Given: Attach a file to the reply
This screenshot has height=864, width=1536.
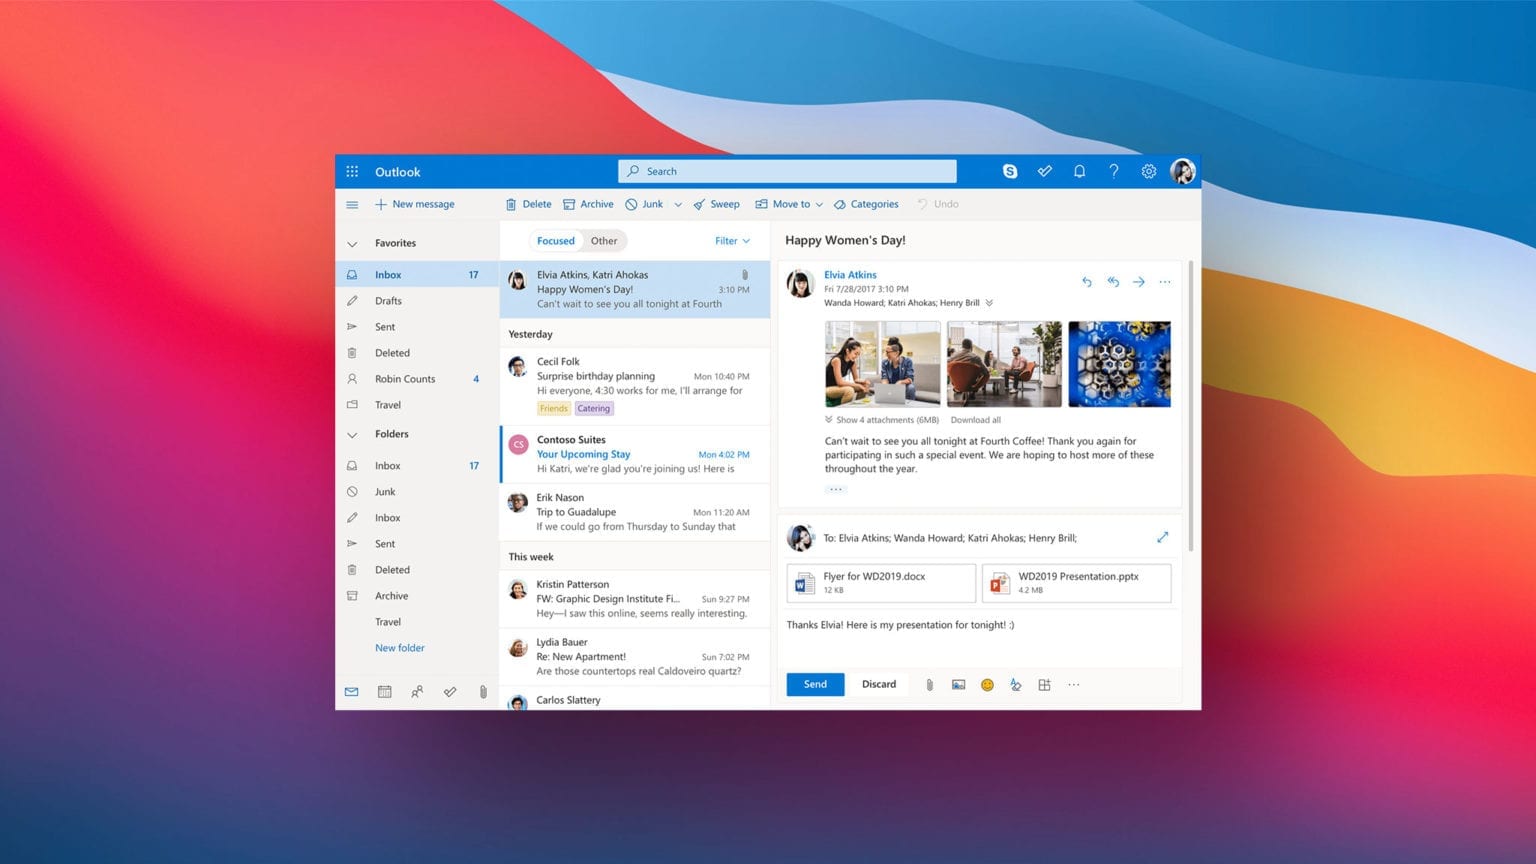Looking at the screenshot, I should (929, 684).
